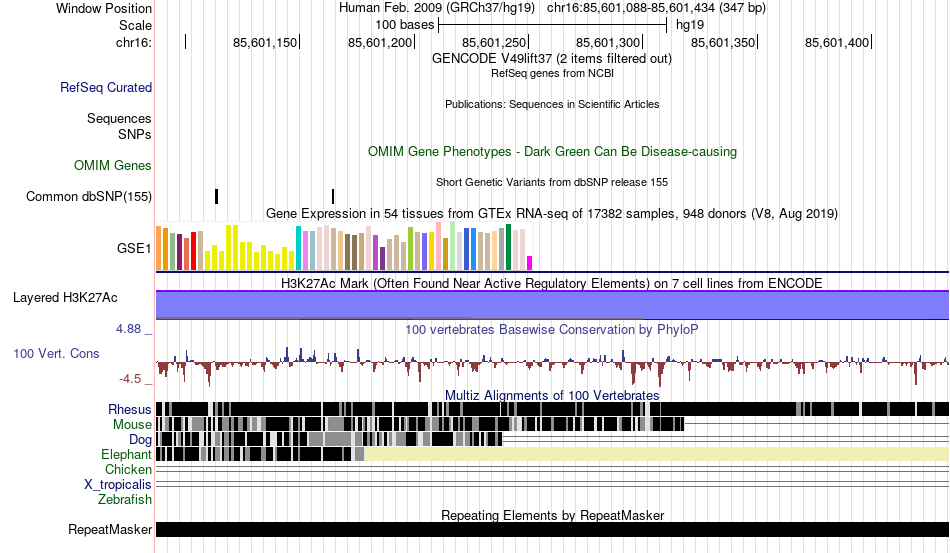
Task: Select the Dog alignment row label
Action: 140,440
